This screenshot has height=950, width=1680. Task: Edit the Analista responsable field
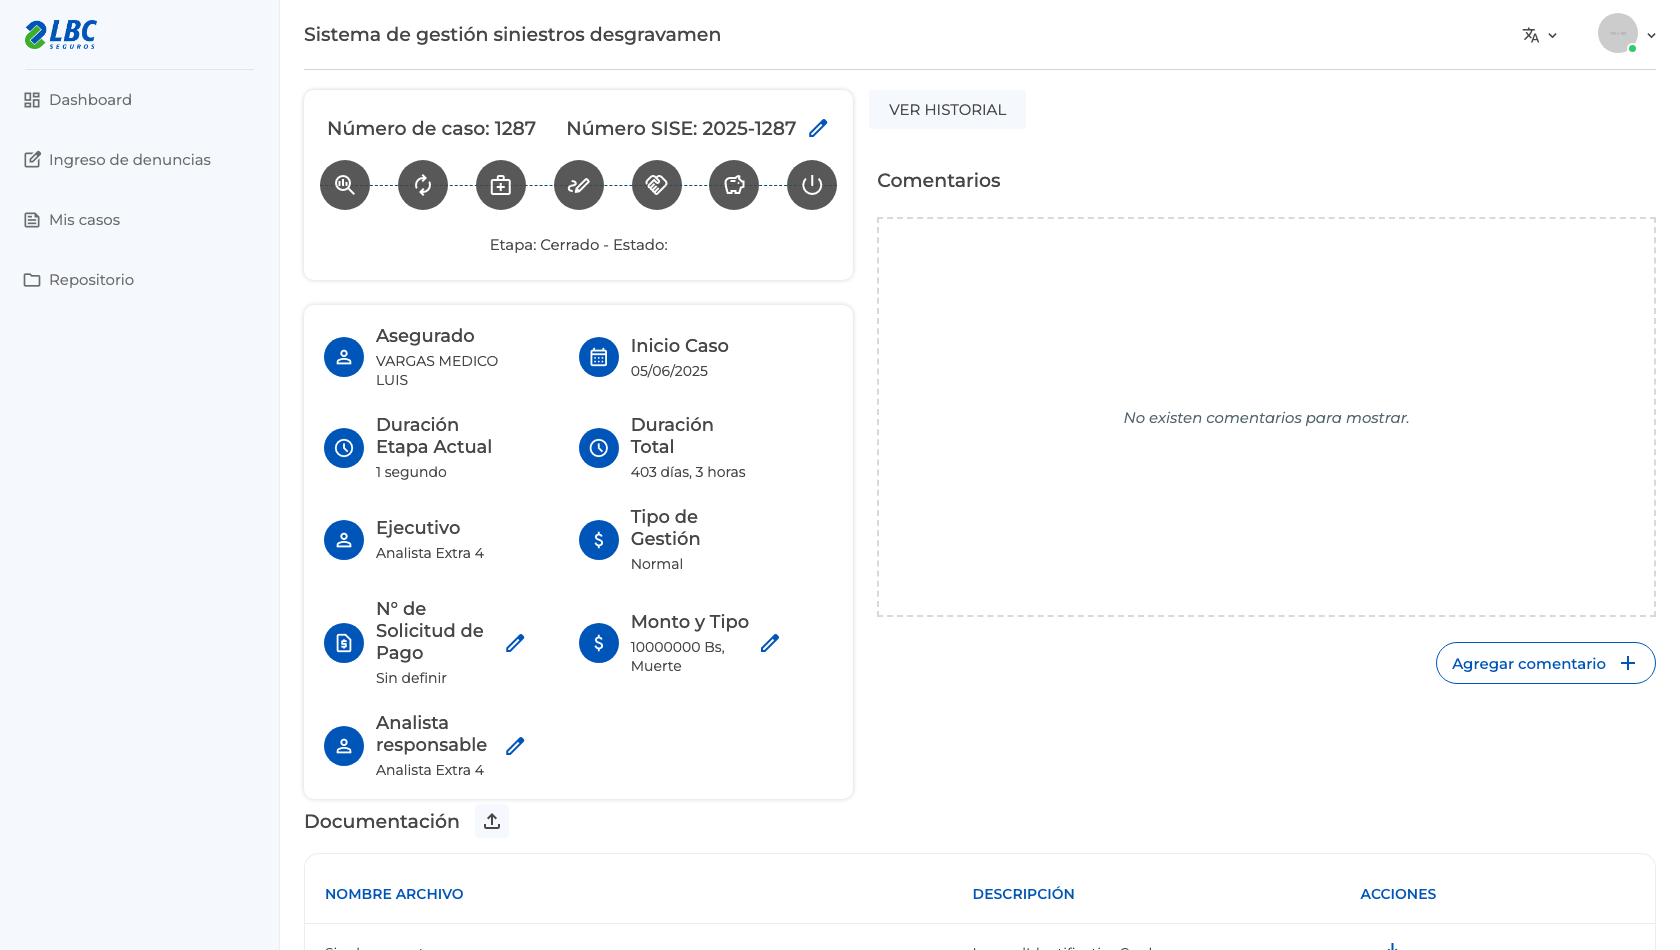(515, 746)
